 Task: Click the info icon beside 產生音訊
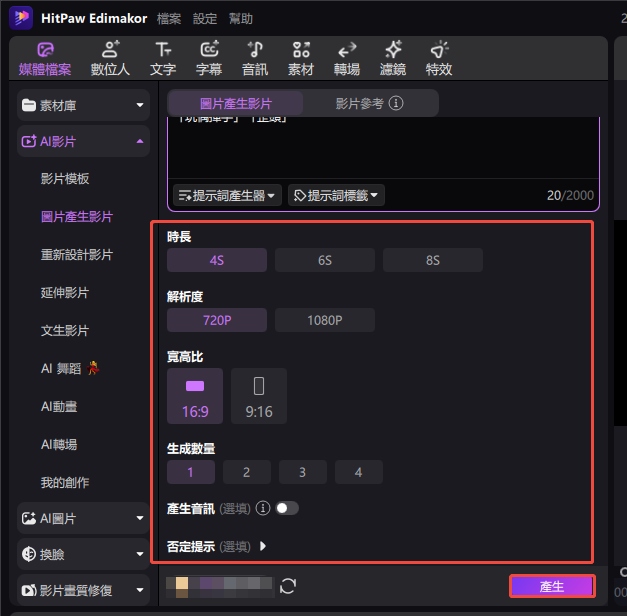pos(263,508)
